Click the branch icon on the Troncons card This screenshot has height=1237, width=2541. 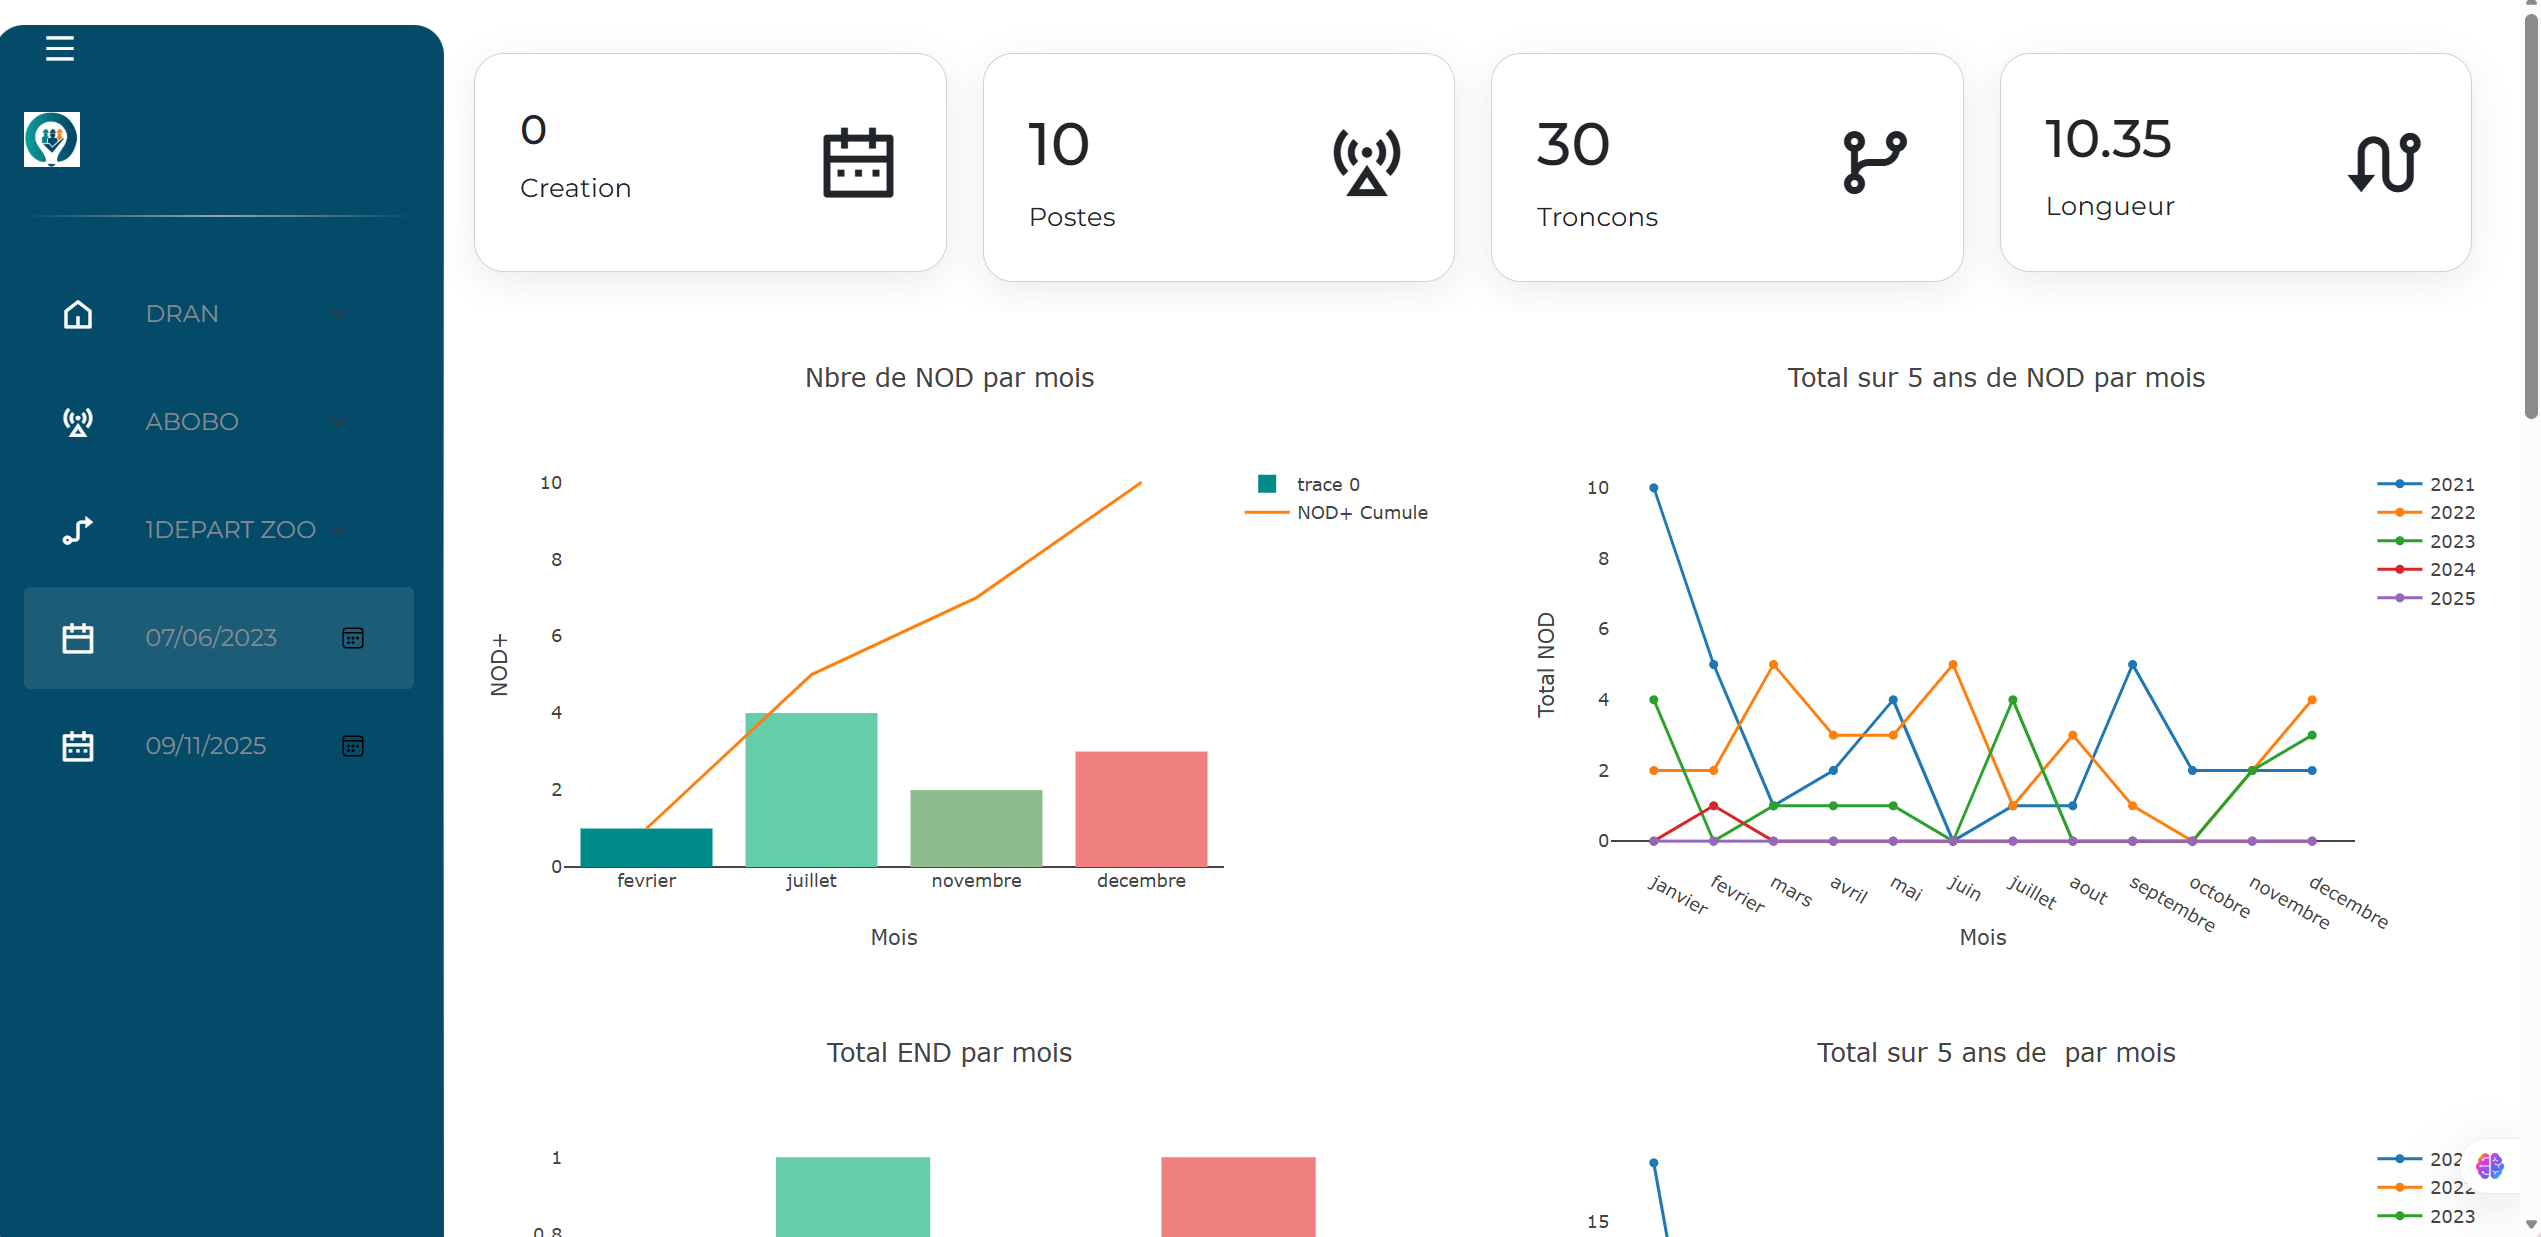pos(1872,158)
